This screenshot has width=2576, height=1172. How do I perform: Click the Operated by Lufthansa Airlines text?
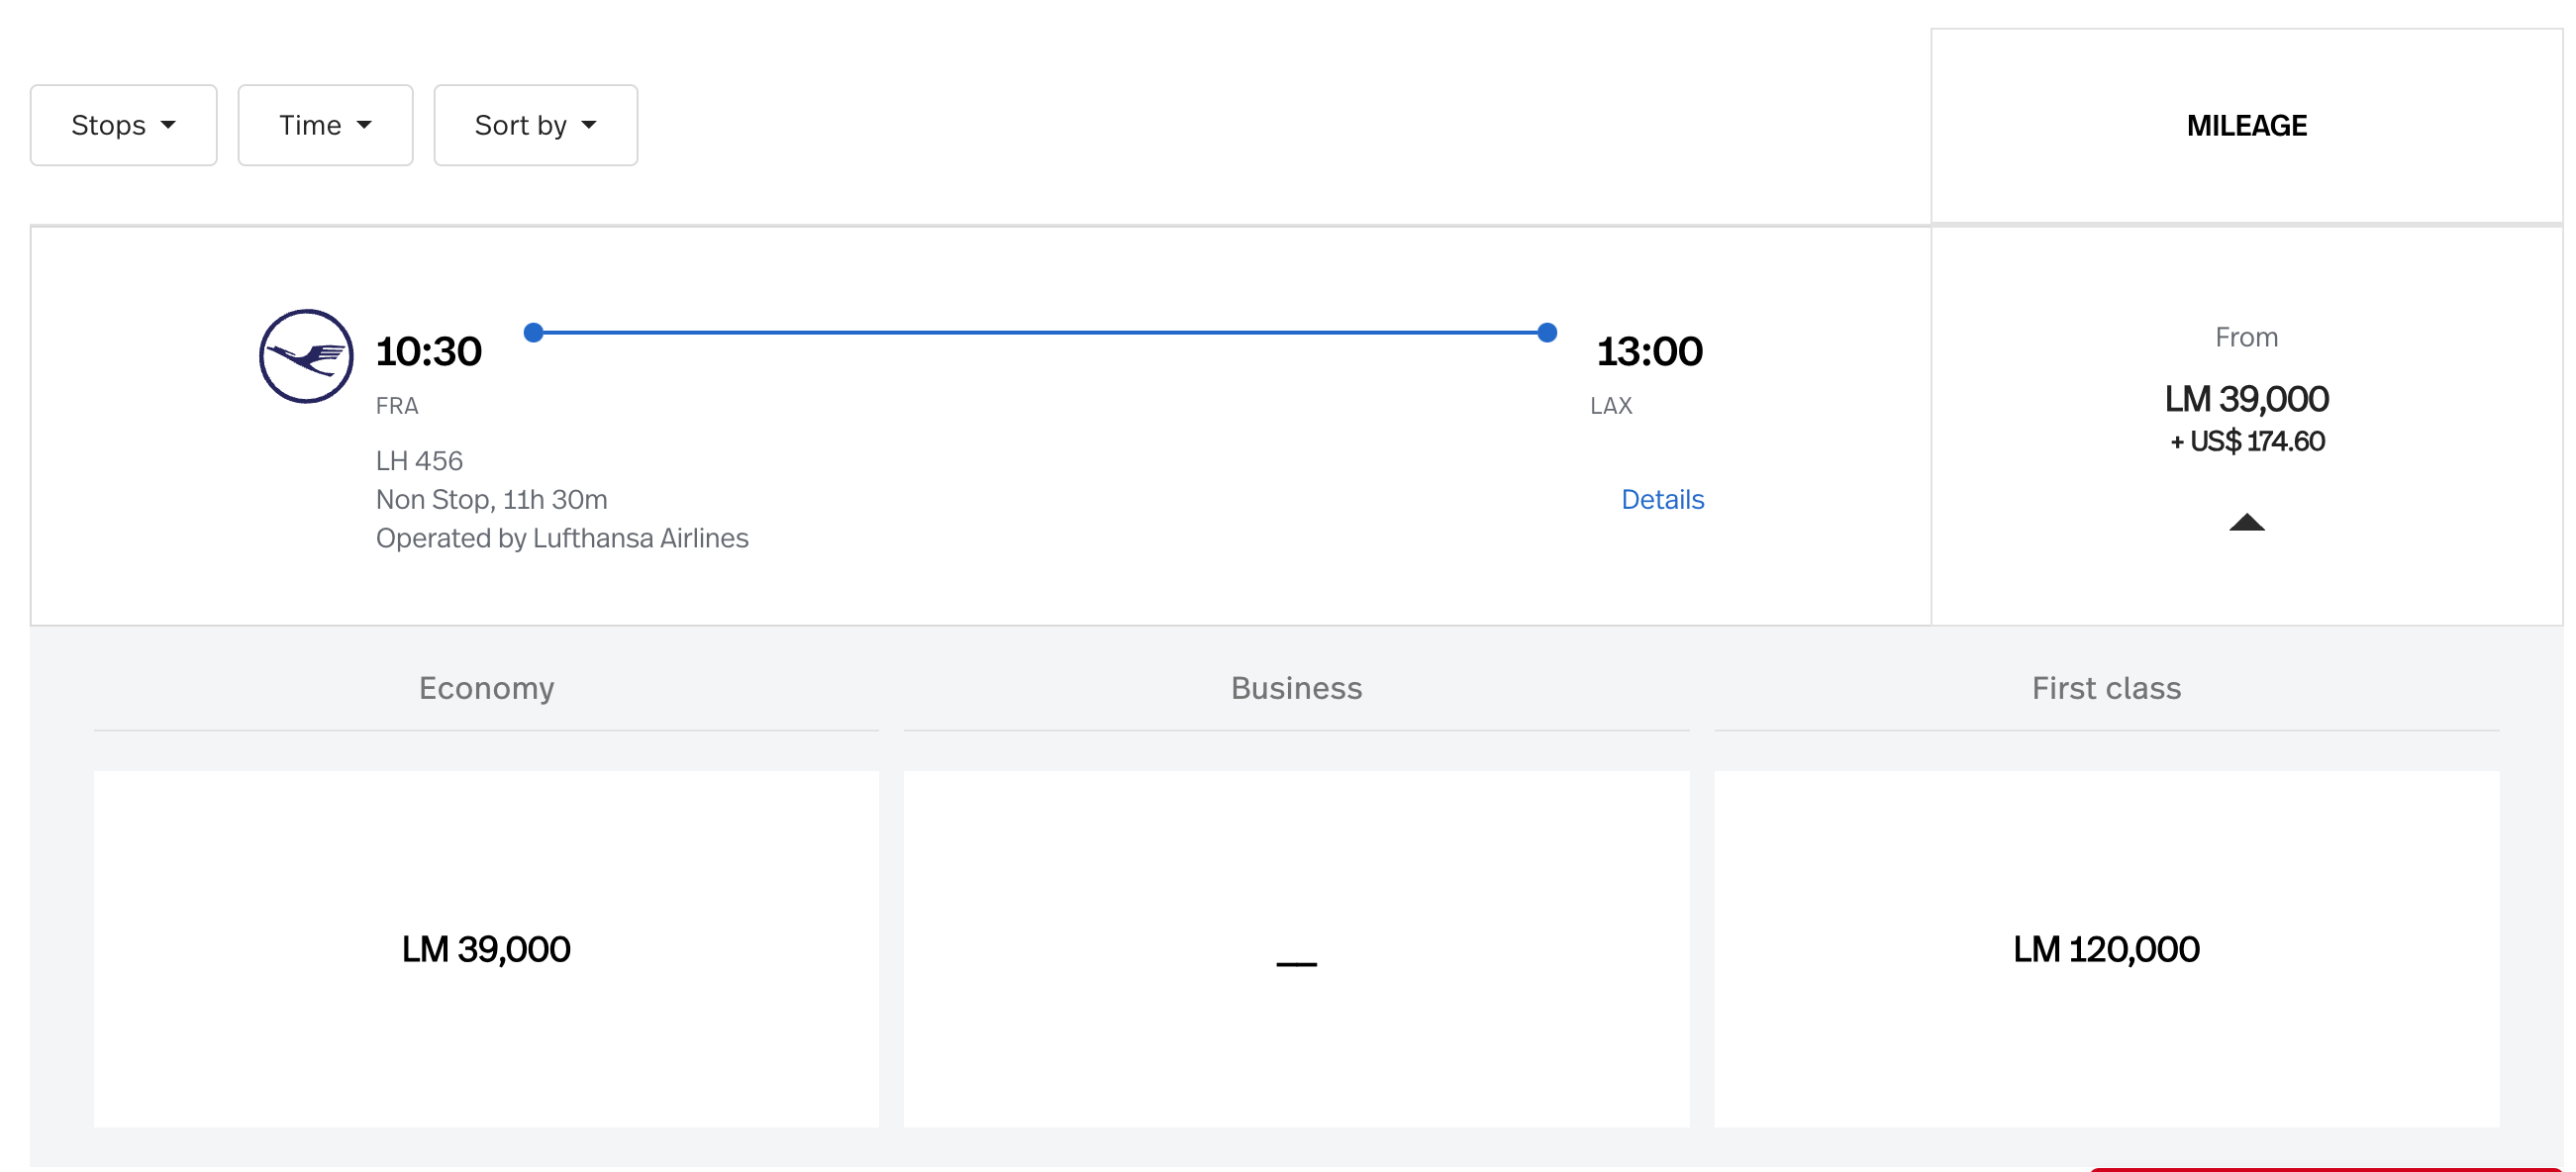point(561,538)
